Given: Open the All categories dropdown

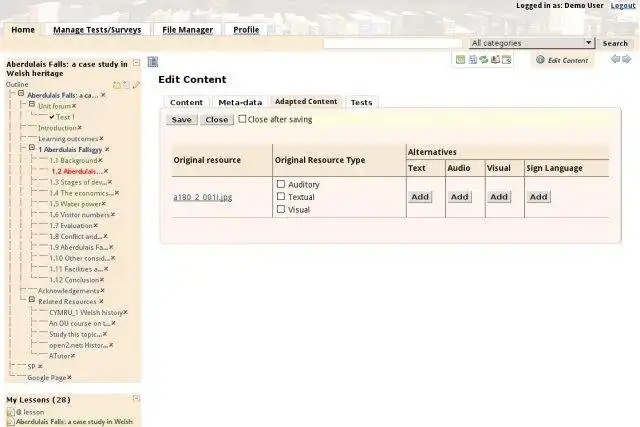Looking at the screenshot, I should [x=531, y=43].
